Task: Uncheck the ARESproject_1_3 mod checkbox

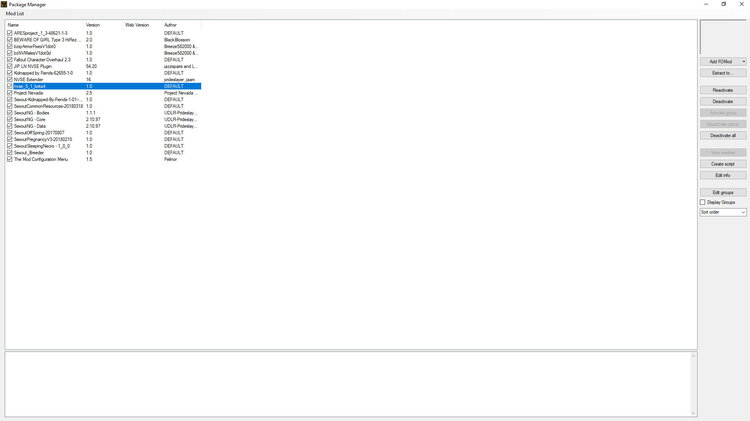Action: click(x=10, y=33)
